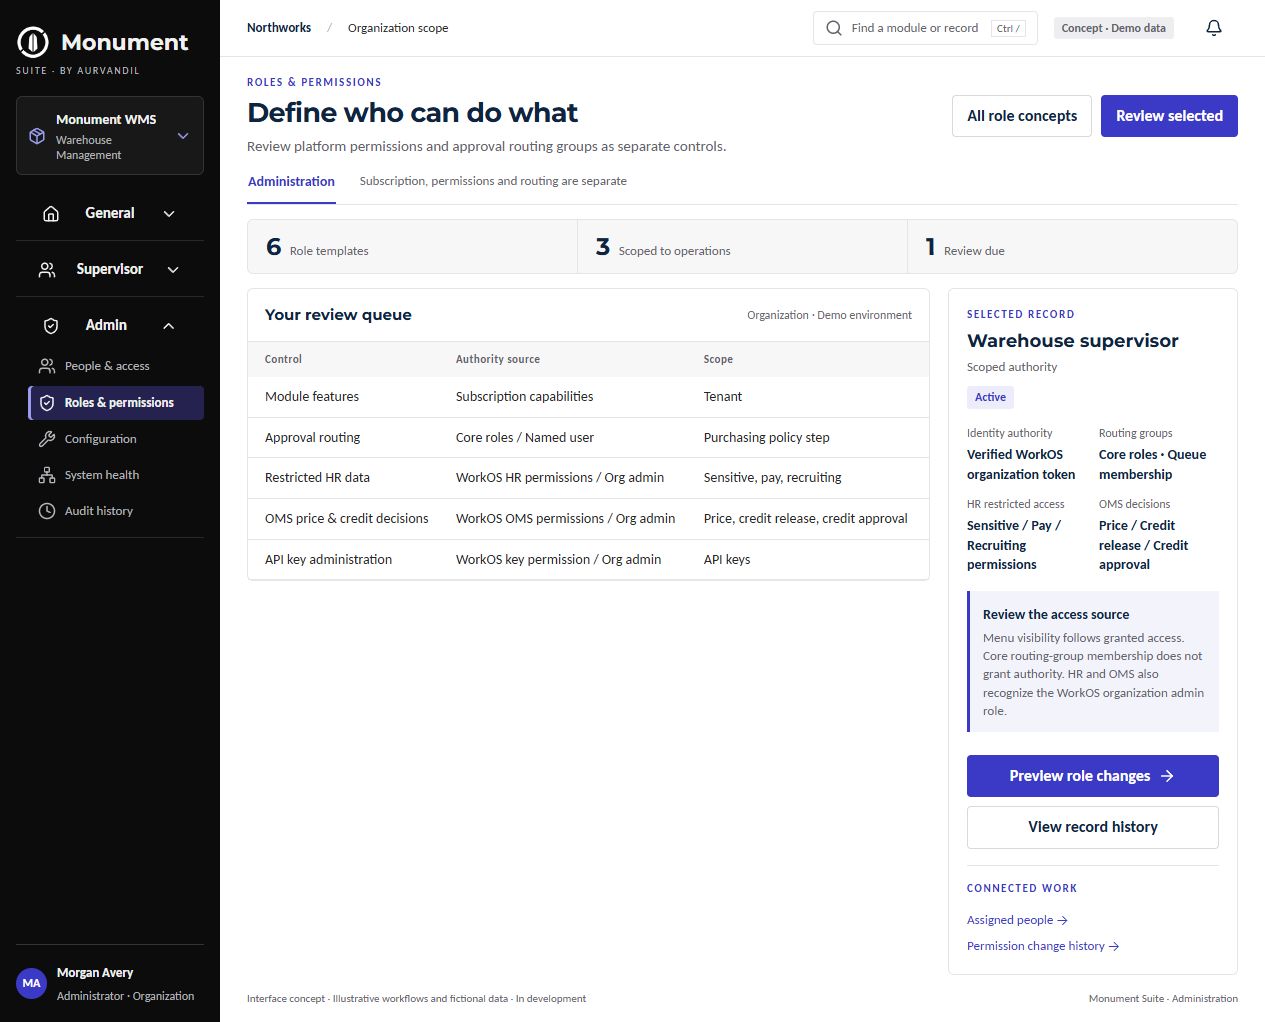Open Roles & permissions page
The width and height of the screenshot is (1265, 1022).
116,403
